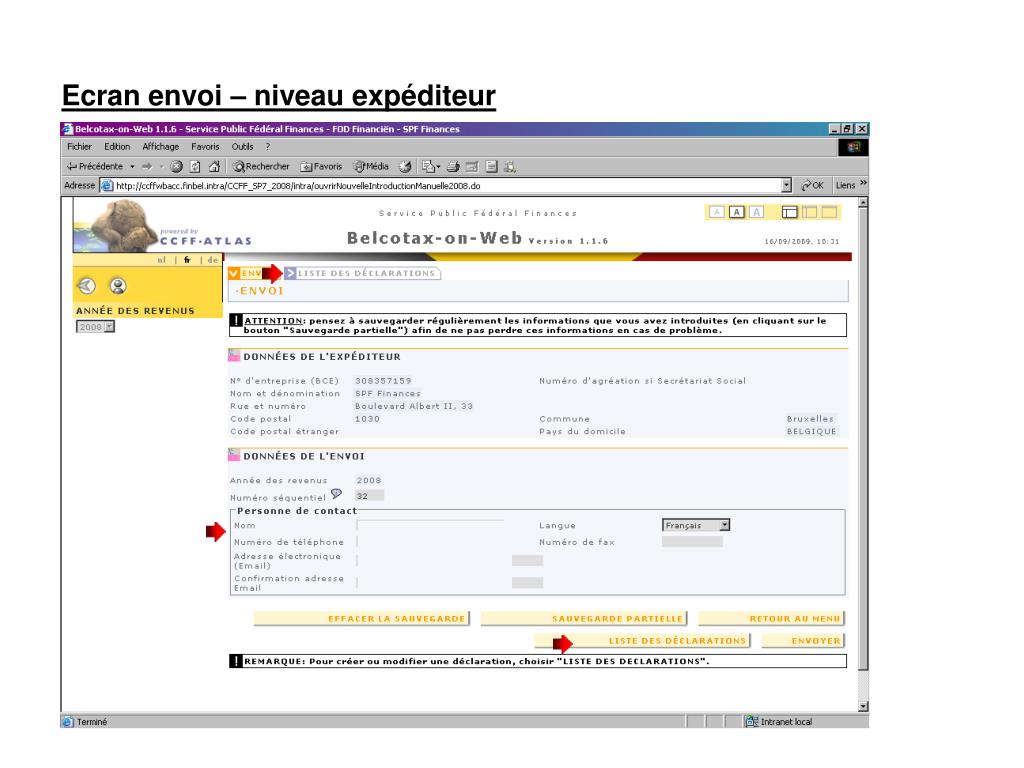Image resolution: width=1024 pixels, height=768 pixels.
Task: Select the smallest font size A icon
Action: (716, 212)
